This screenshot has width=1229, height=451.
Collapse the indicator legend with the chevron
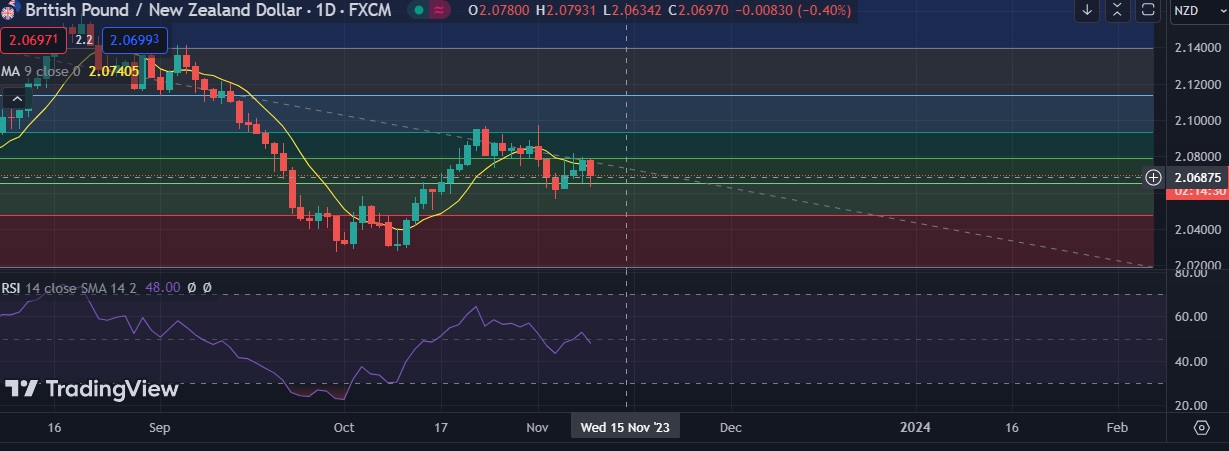click(15, 98)
